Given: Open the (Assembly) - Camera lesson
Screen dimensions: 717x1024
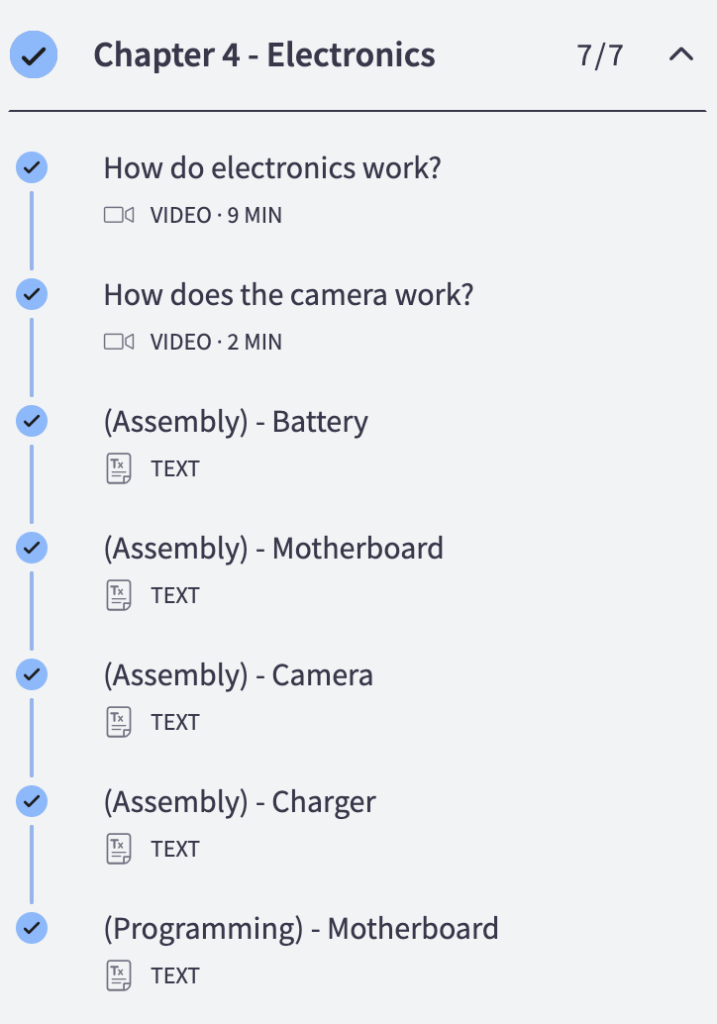Looking at the screenshot, I should [x=238, y=676].
